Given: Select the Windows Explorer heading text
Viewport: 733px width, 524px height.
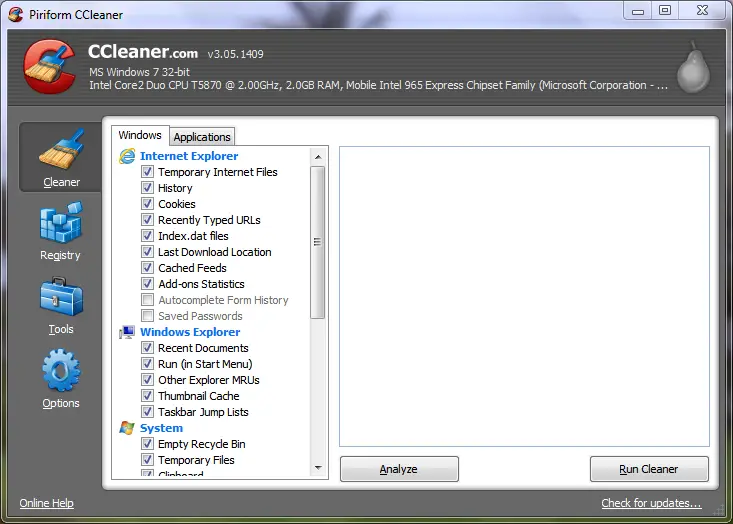Looking at the screenshot, I should (190, 332).
